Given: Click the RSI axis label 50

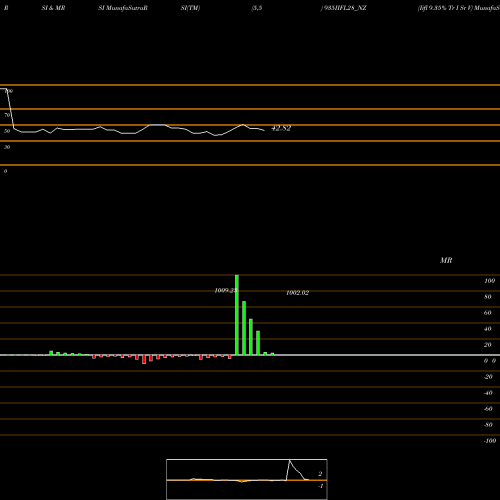Looking at the screenshot, I should (7, 131).
